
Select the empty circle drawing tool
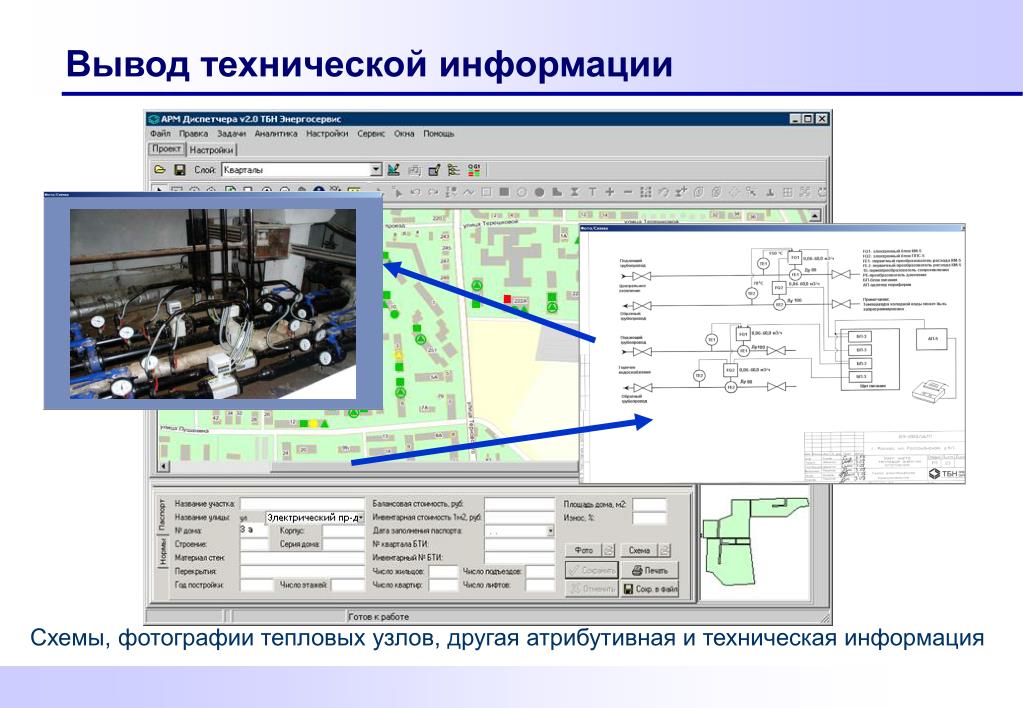(x=521, y=192)
